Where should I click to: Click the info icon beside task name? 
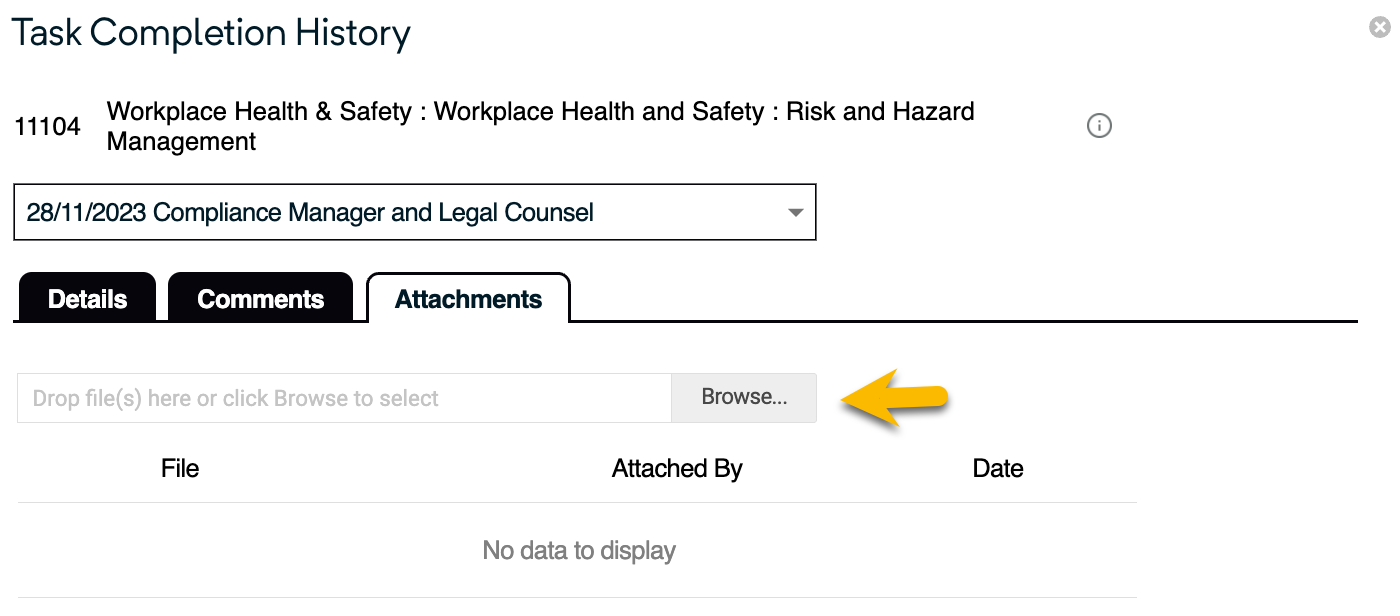point(1099,126)
